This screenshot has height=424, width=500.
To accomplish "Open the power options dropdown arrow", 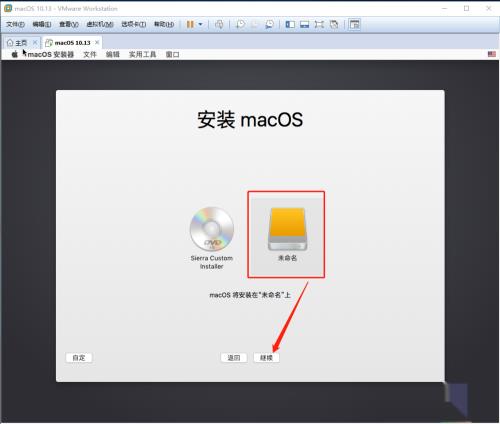I will tap(200, 24).
